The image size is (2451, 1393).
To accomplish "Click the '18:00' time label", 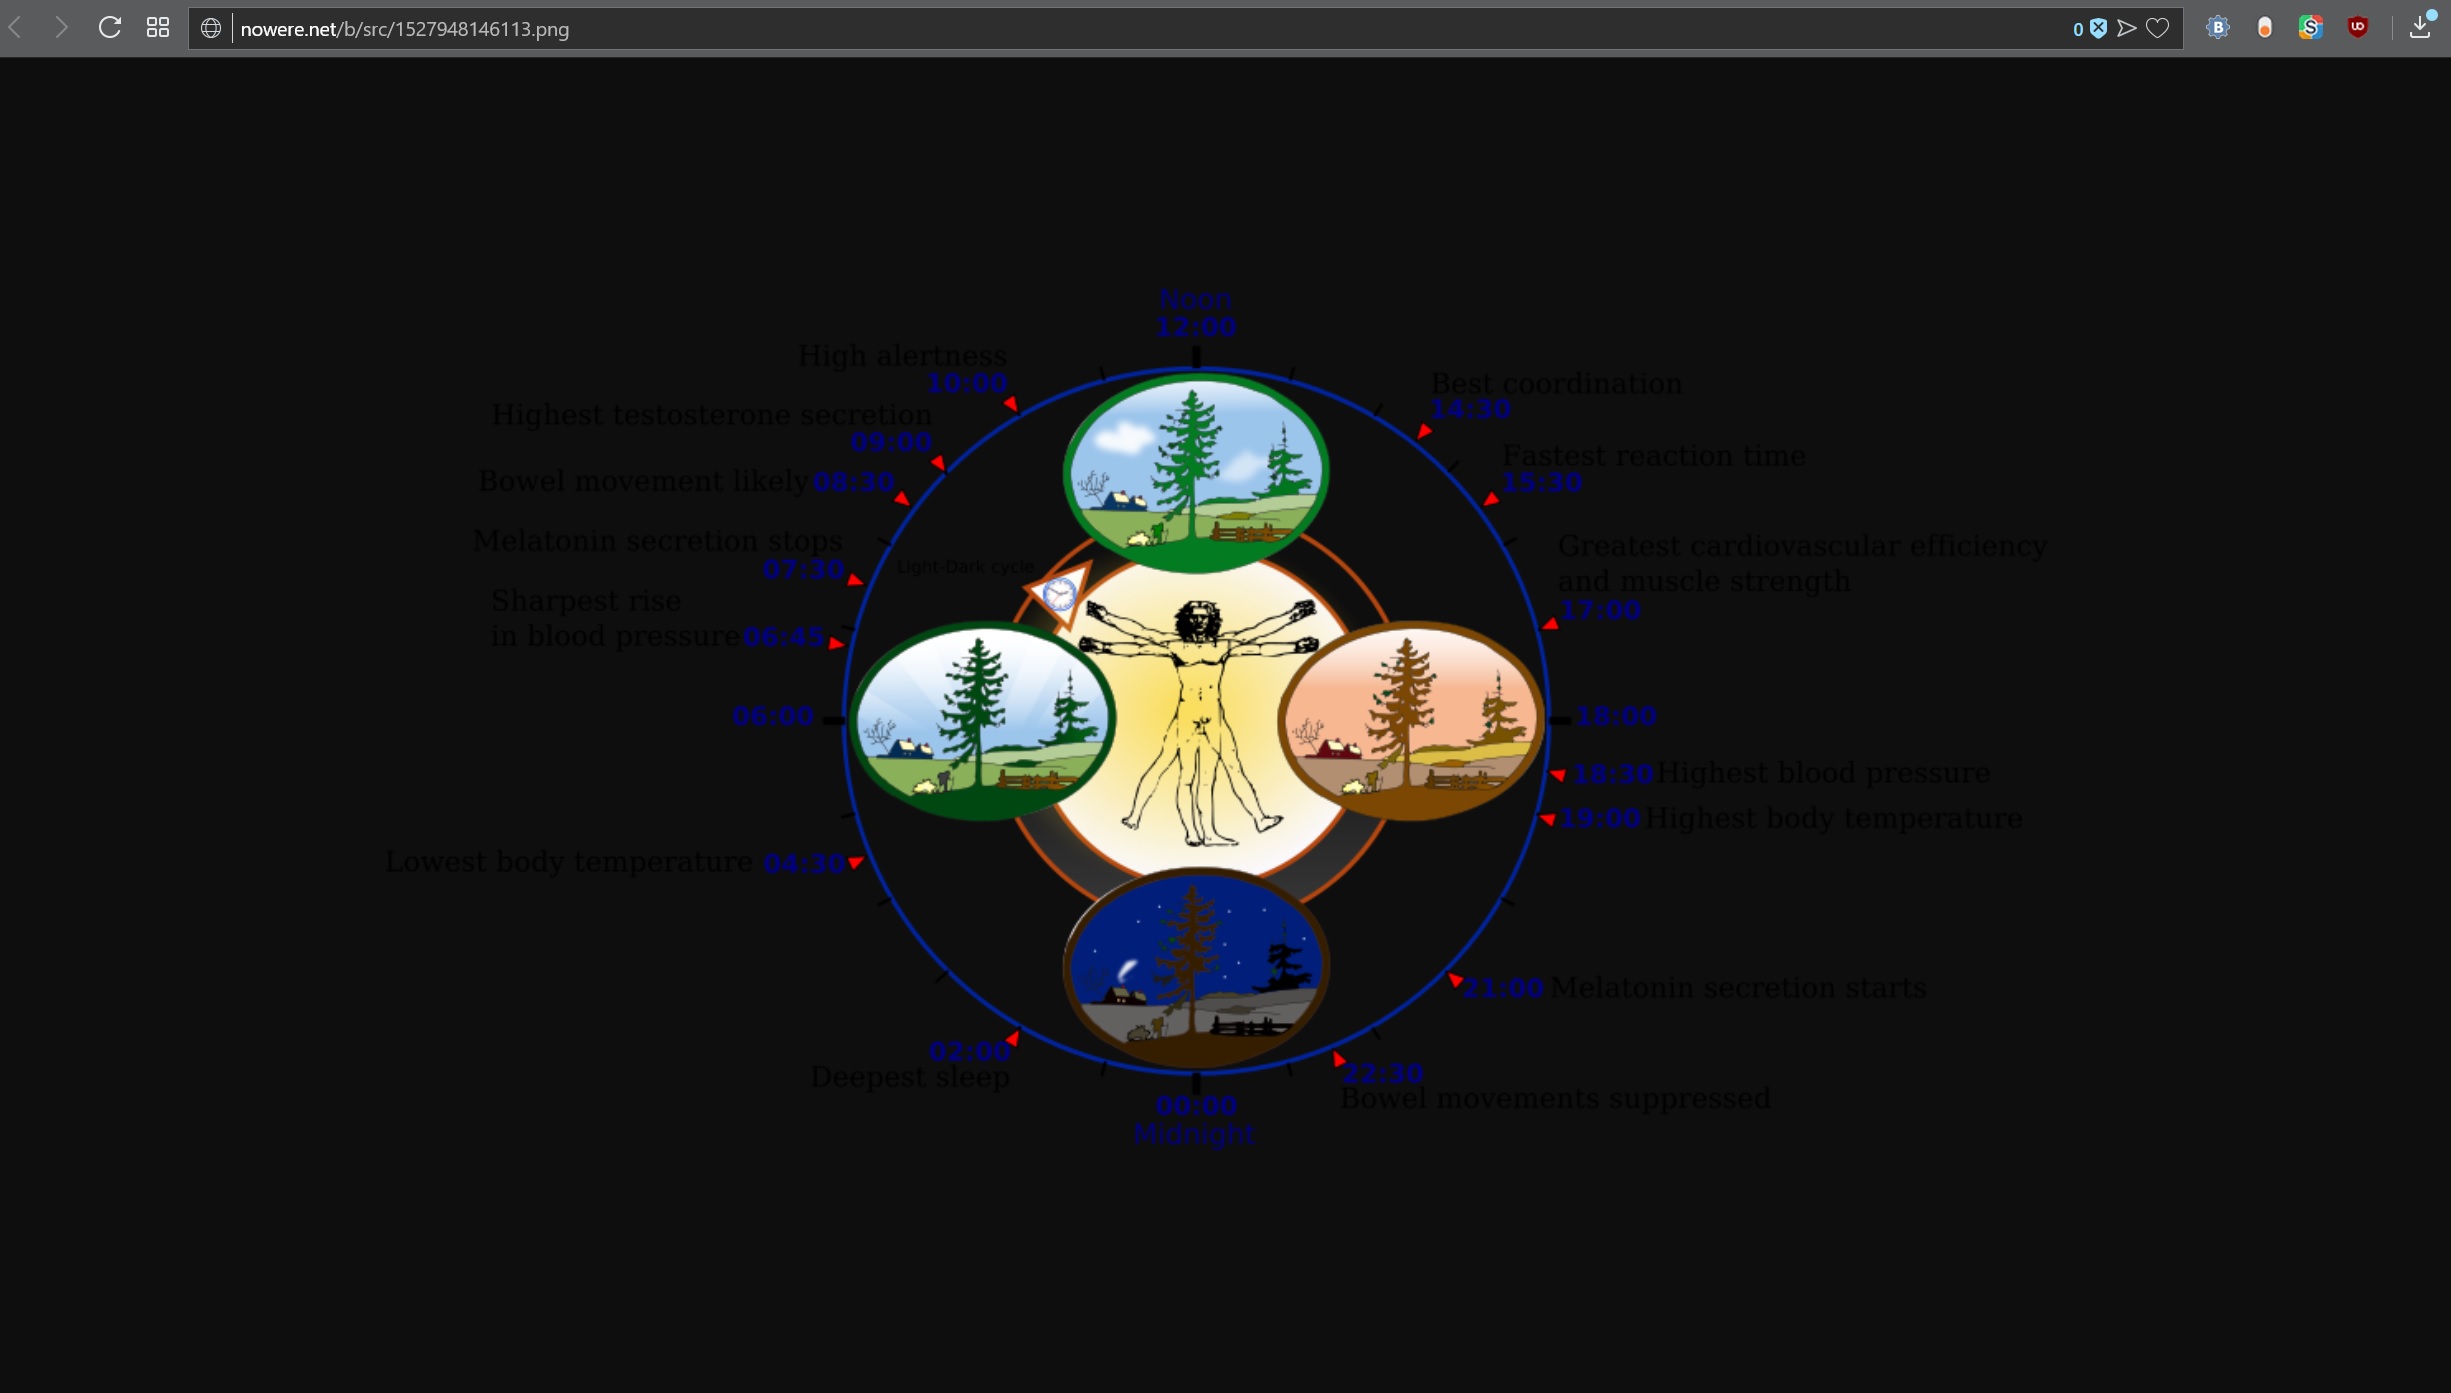I will [1617, 716].
